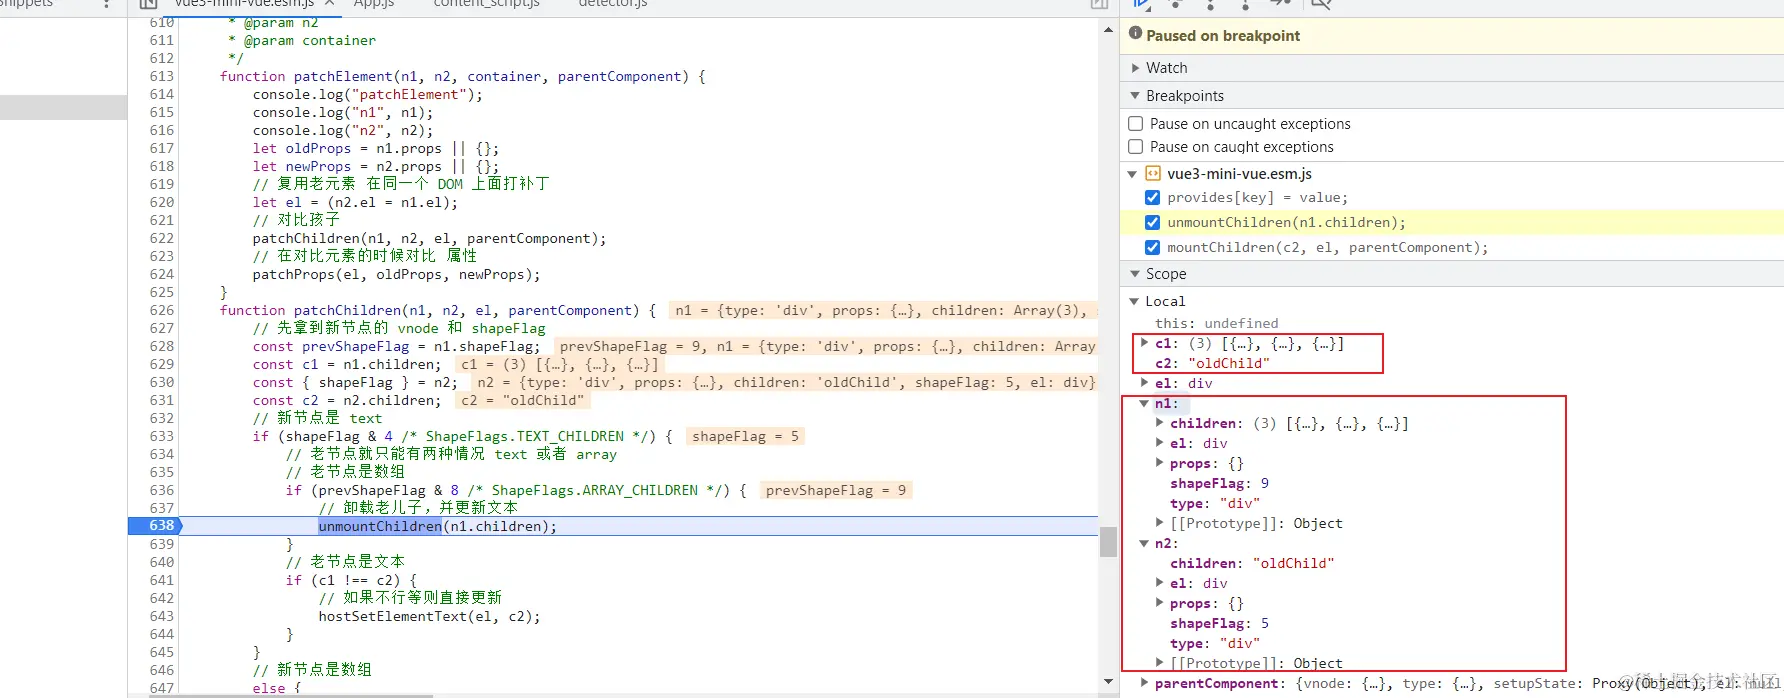Click n1's type: "div" entry
The width and height of the screenshot is (1784, 698).
point(1215,503)
